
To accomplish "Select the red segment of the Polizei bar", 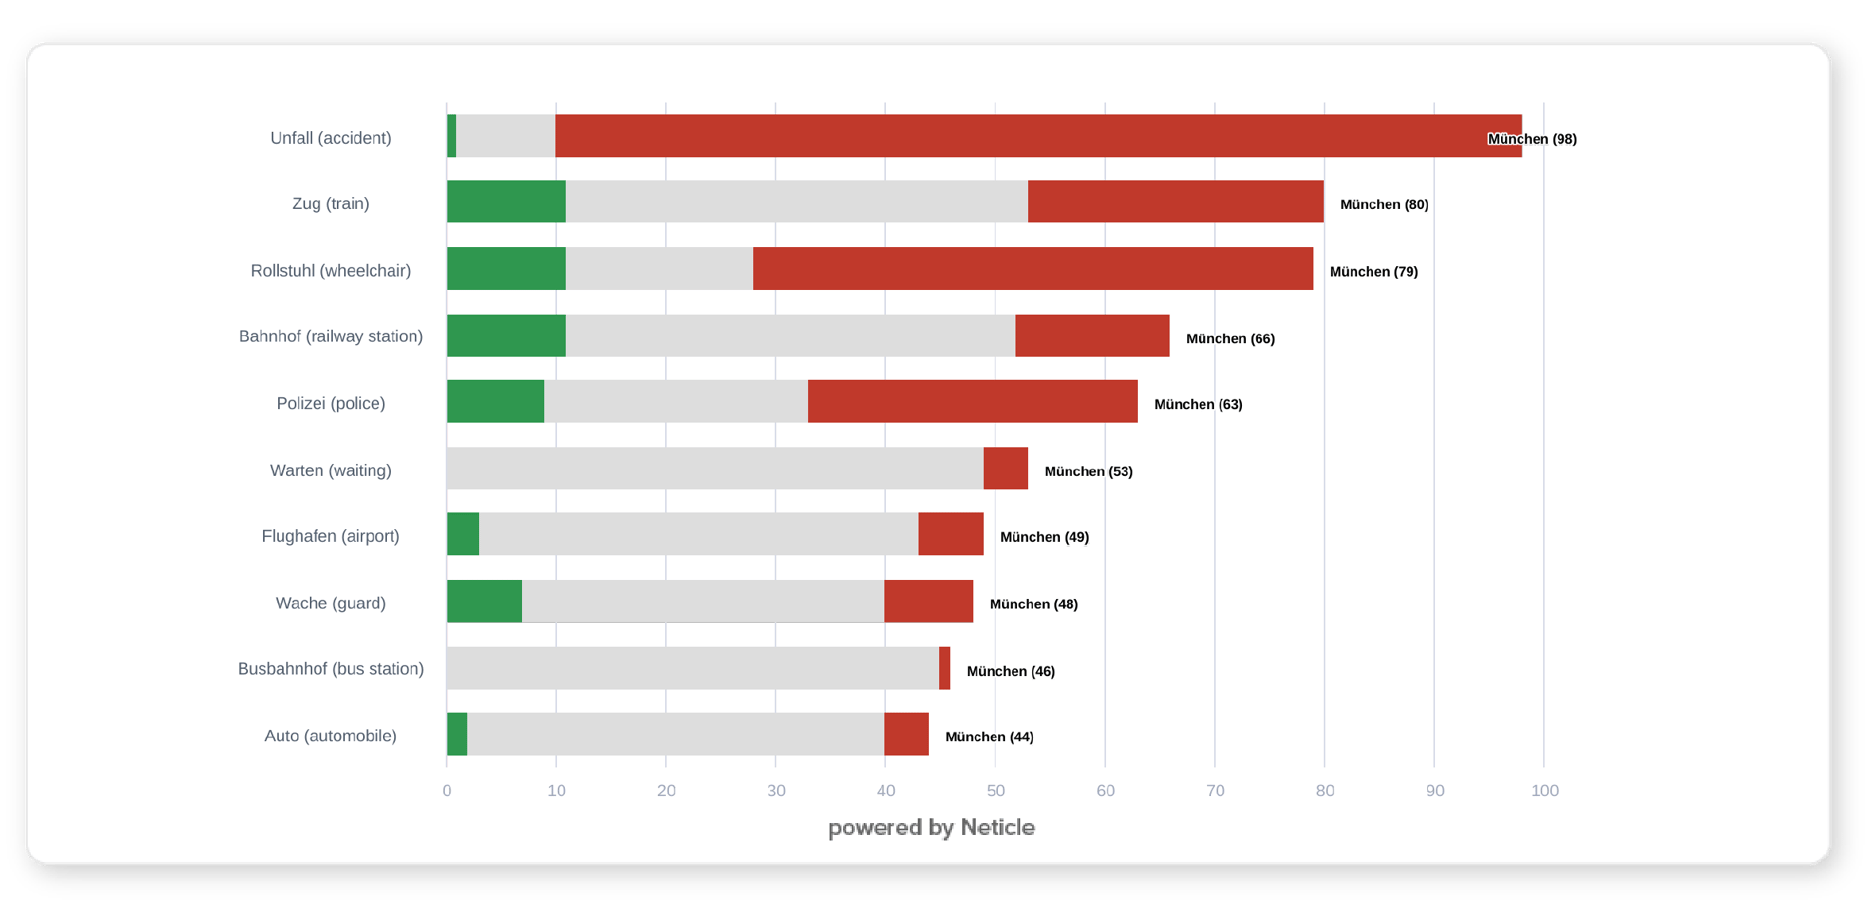I will tap(973, 402).
